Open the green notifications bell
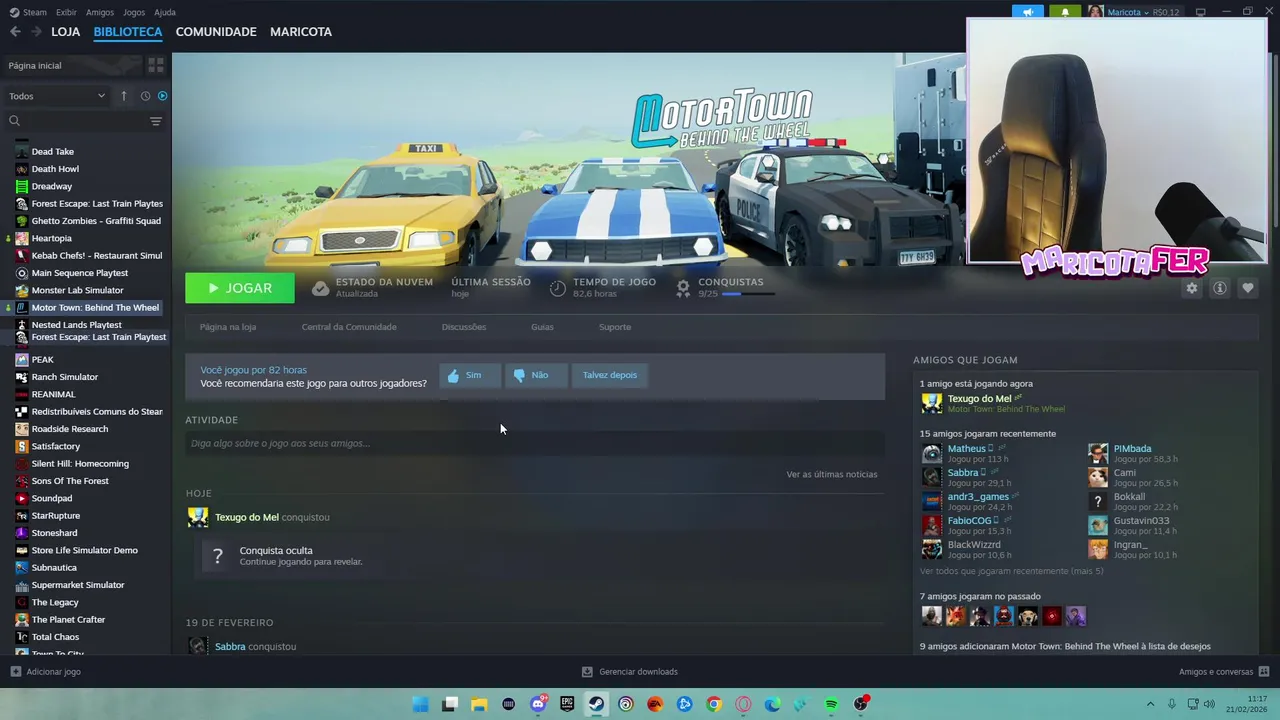 pyautogui.click(x=1065, y=12)
